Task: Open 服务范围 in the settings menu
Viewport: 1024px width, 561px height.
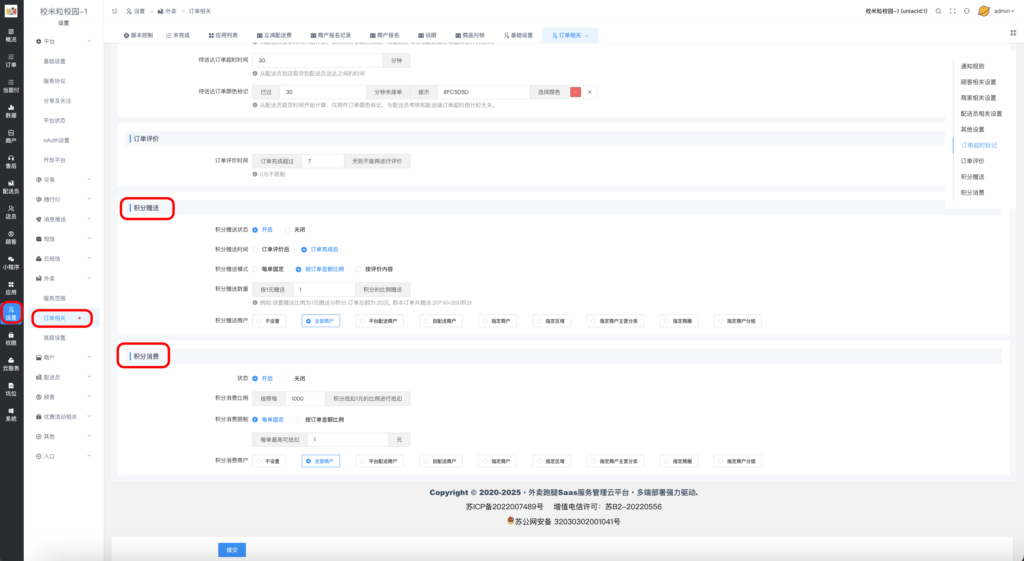Action: pos(55,298)
